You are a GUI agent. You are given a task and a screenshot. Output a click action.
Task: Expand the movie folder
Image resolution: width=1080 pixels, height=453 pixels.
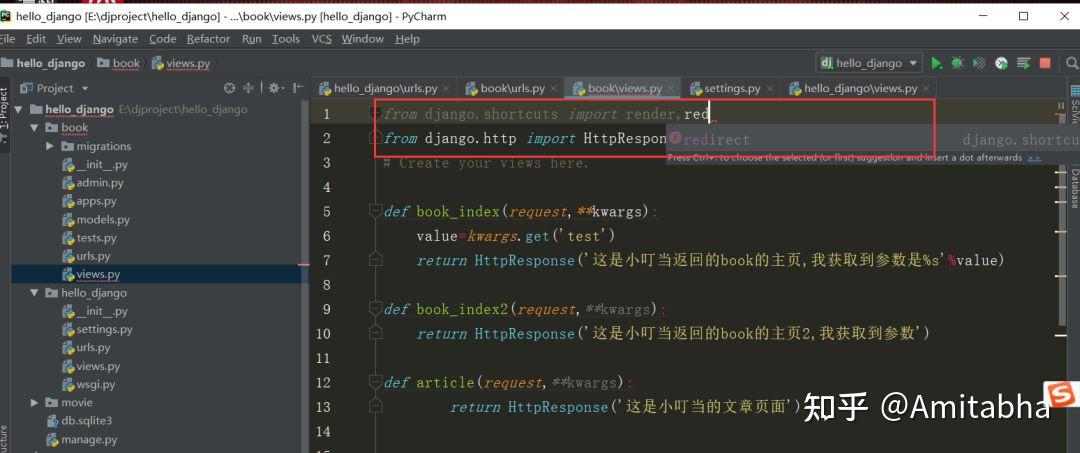34,403
